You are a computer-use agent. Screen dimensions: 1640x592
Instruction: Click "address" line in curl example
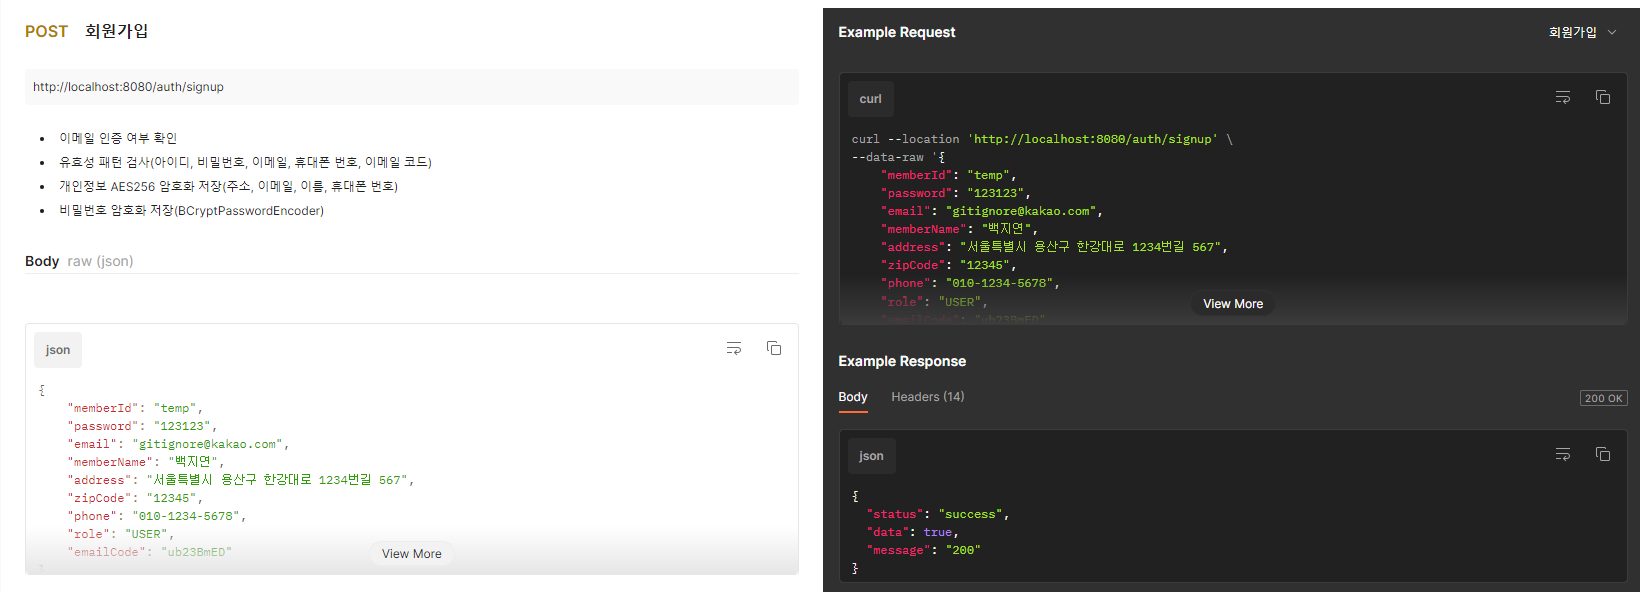pyautogui.click(x=1054, y=247)
